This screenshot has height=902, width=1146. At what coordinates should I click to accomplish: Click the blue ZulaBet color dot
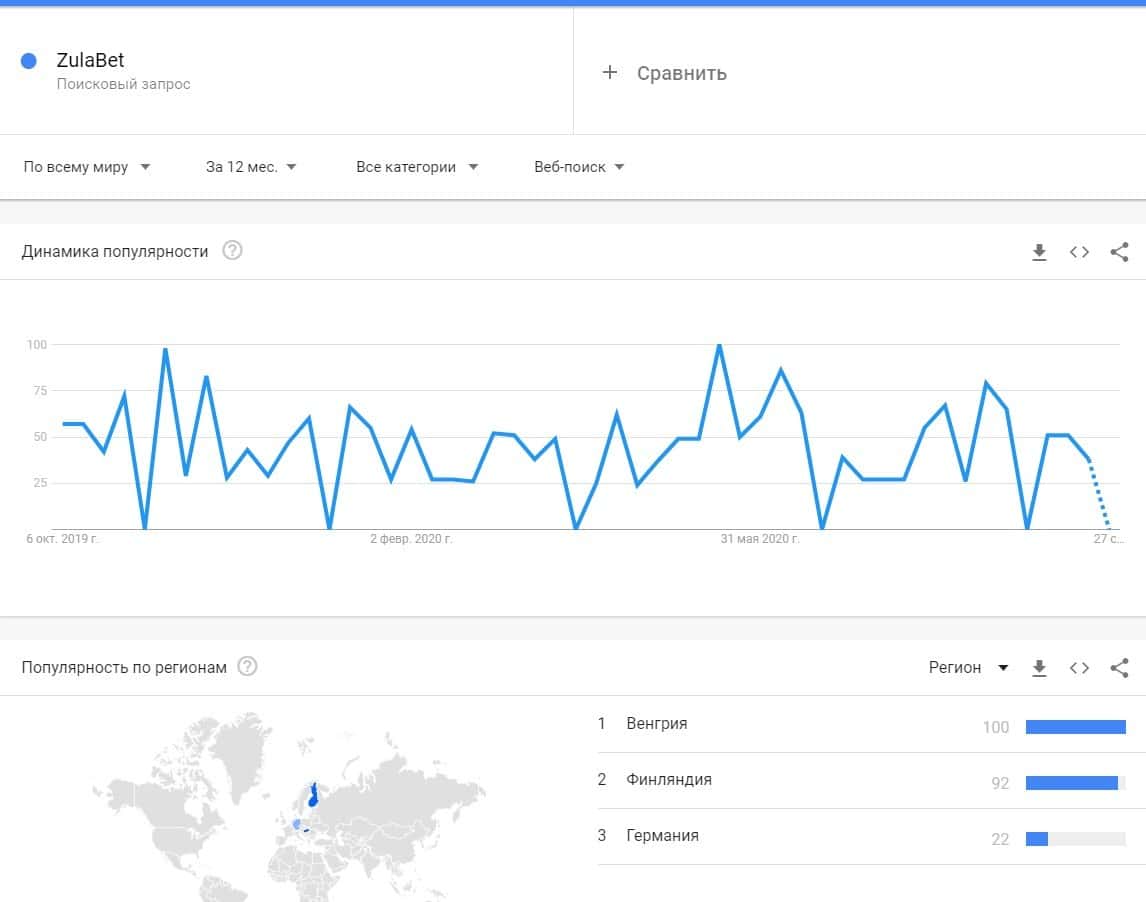tap(29, 61)
